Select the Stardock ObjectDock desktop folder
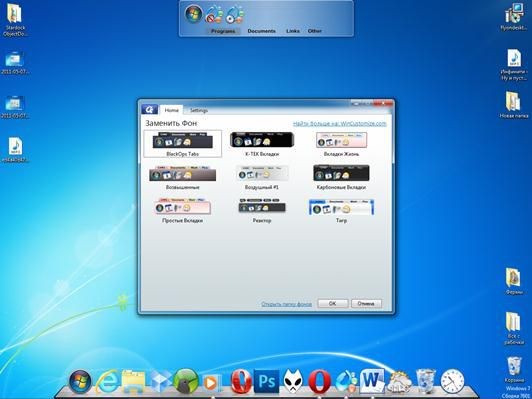Viewport: 532px width, 399px height. (x=14, y=20)
